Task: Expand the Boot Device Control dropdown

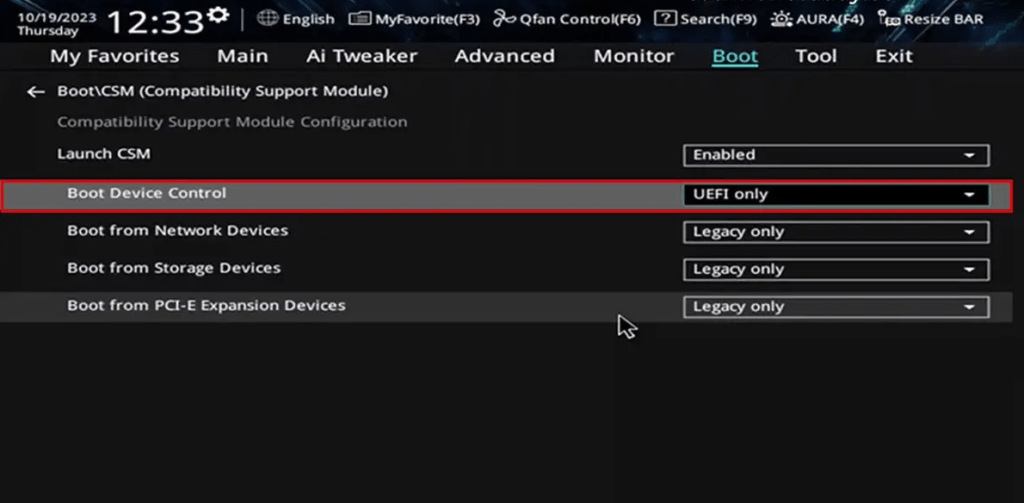Action: point(836,194)
